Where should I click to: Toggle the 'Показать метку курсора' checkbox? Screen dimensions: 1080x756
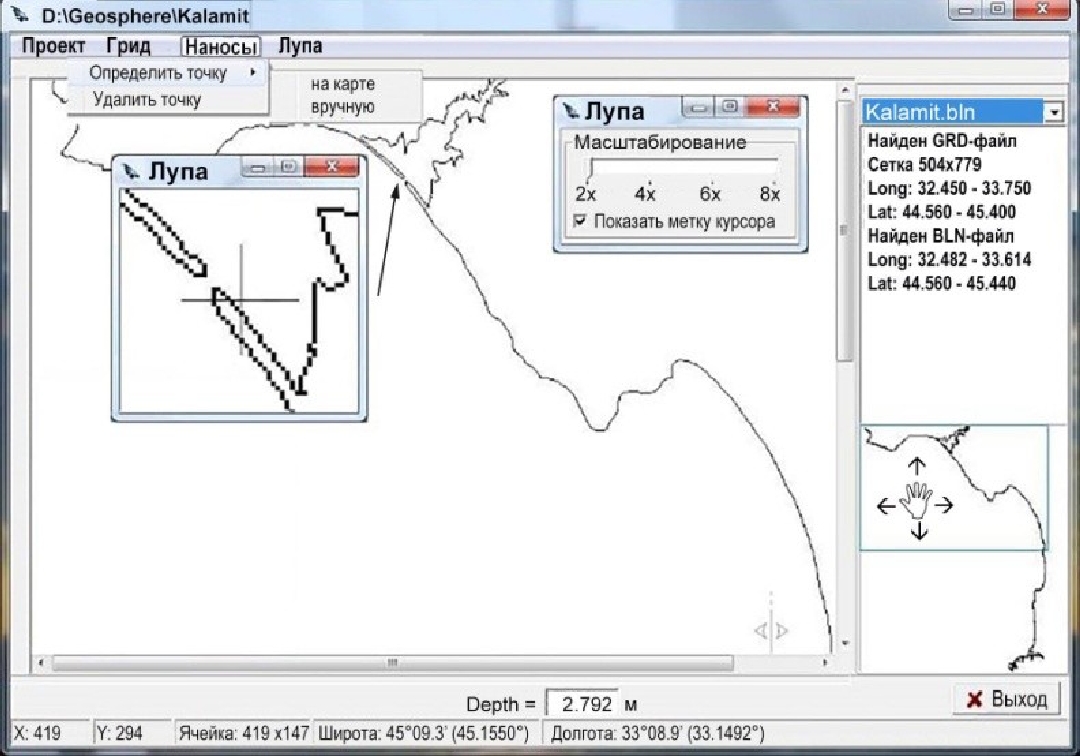579,222
